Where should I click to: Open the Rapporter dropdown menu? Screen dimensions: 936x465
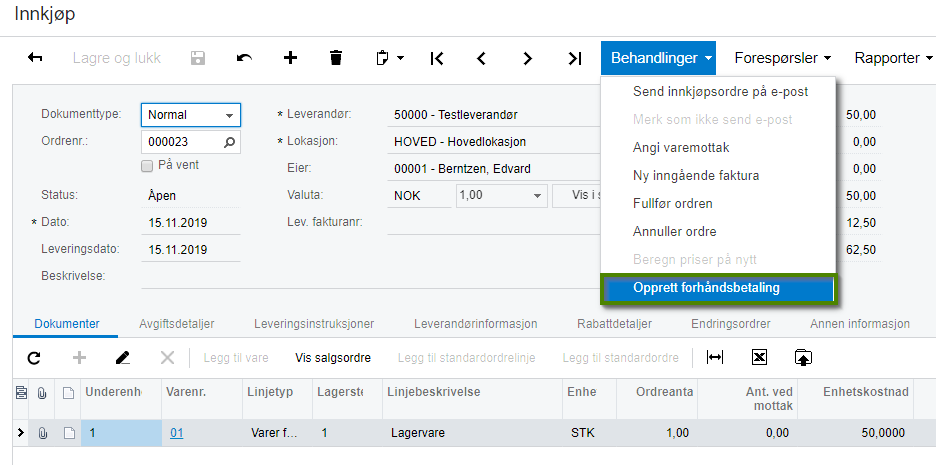point(893,58)
